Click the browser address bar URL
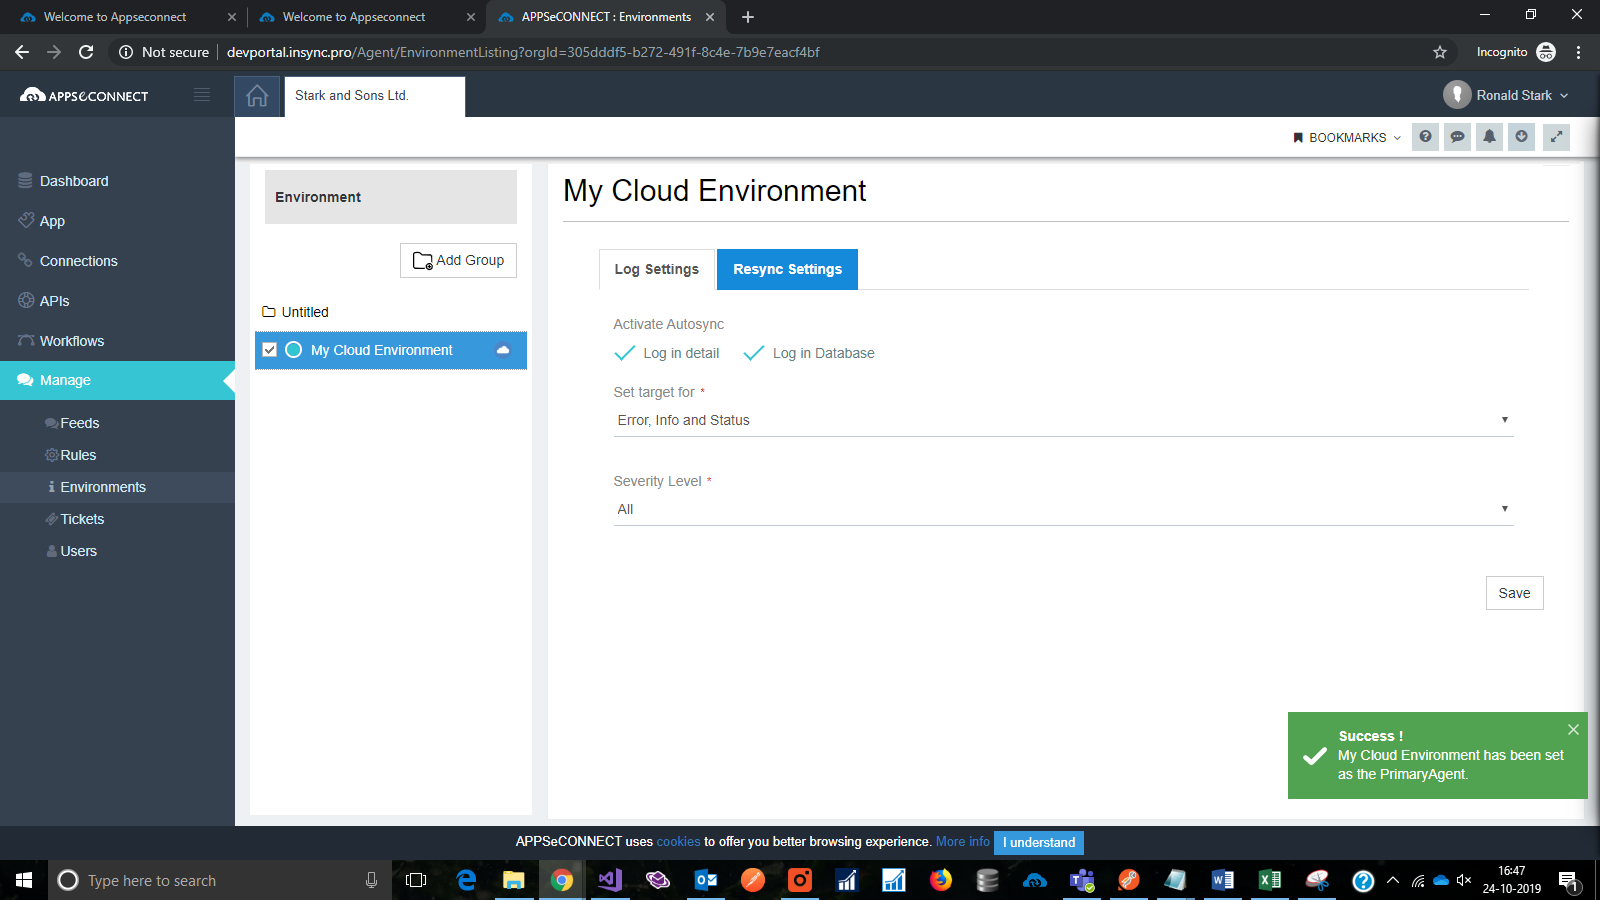Image resolution: width=1600 pixels, height=900 pixels. [523, 52]
